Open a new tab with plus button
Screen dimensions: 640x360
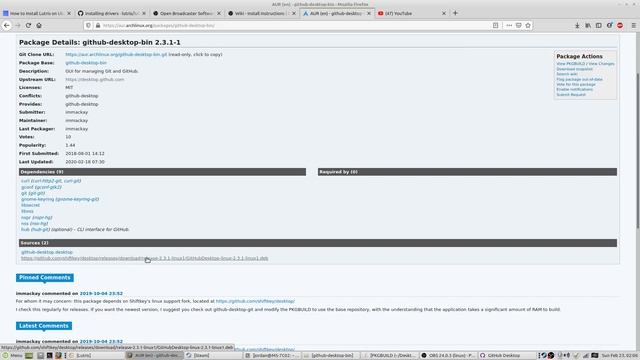455,13
